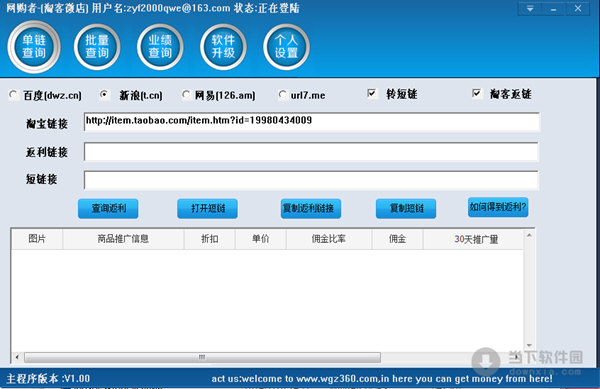
Task: Open the 批量查询 round button
Action: [97, 47]
